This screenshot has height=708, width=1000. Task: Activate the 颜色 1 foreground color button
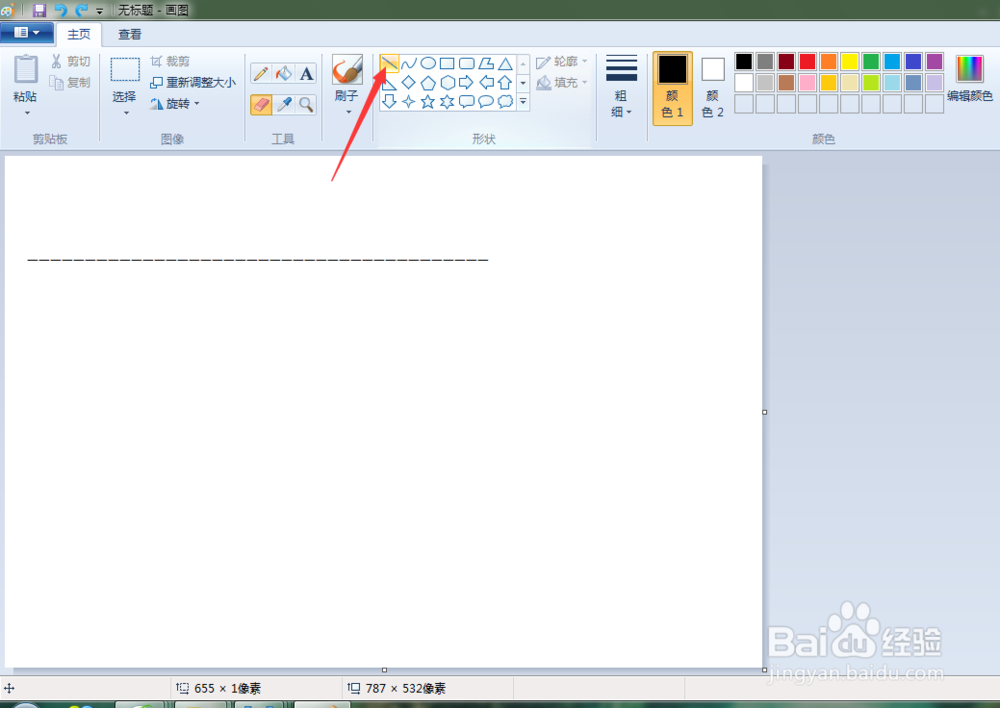coord(672,88)
